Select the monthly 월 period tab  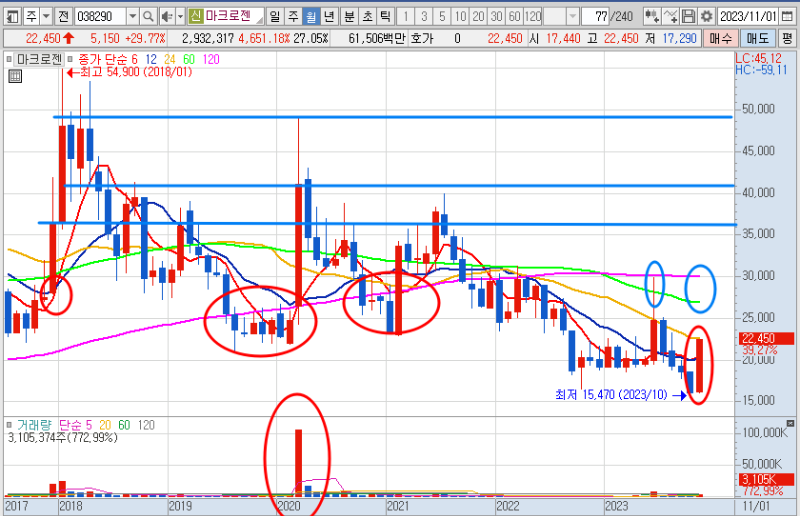(311, 17)
